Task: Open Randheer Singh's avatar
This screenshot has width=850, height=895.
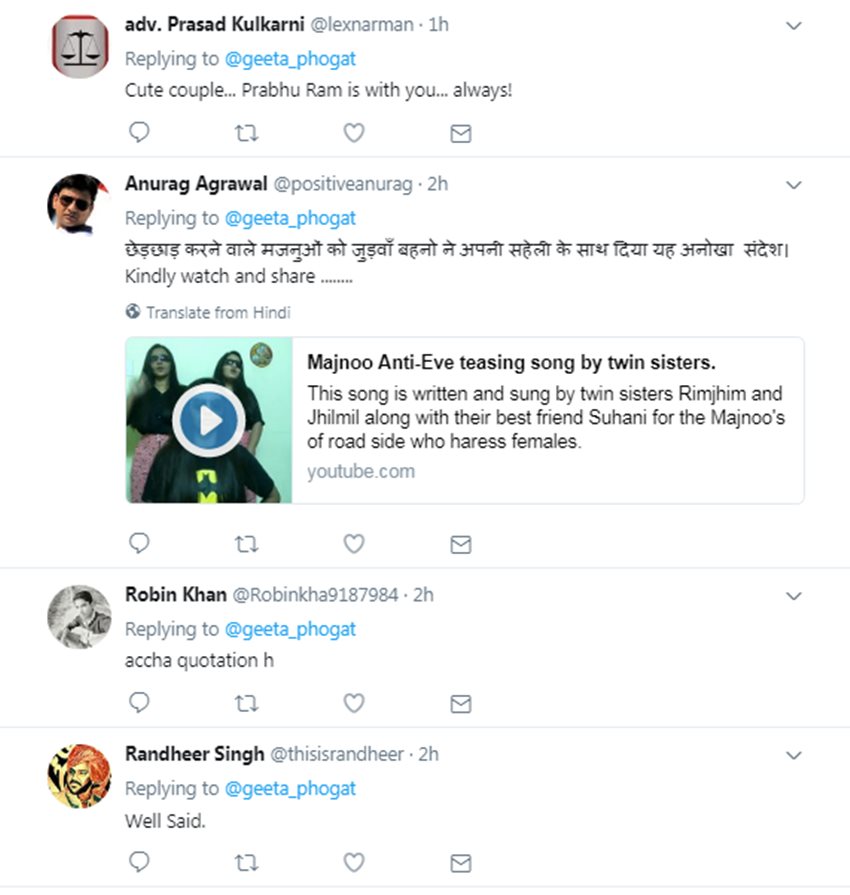Action: [78, 775]
